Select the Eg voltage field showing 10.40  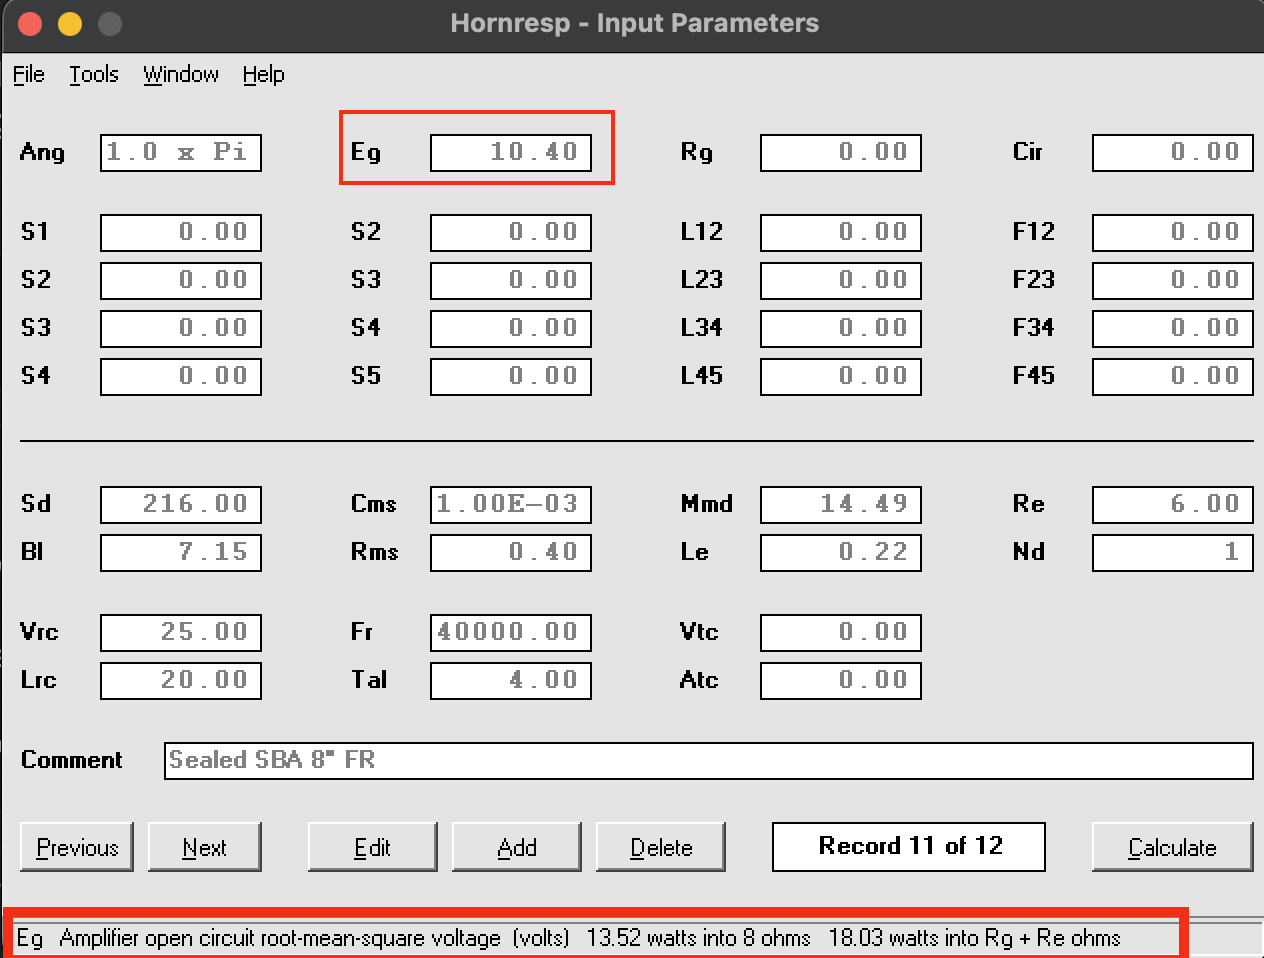coord(511,153)
